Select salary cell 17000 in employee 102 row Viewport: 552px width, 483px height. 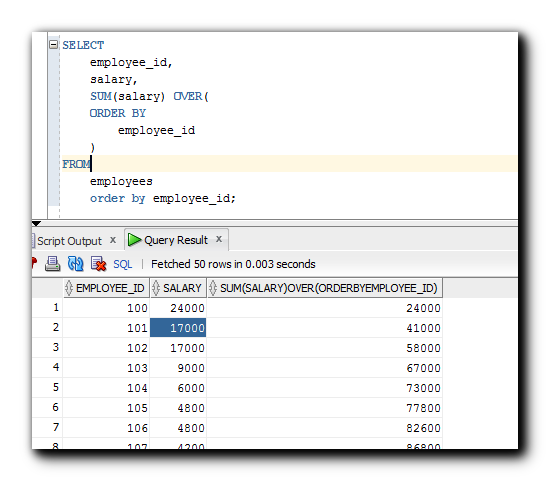(178, 348)
